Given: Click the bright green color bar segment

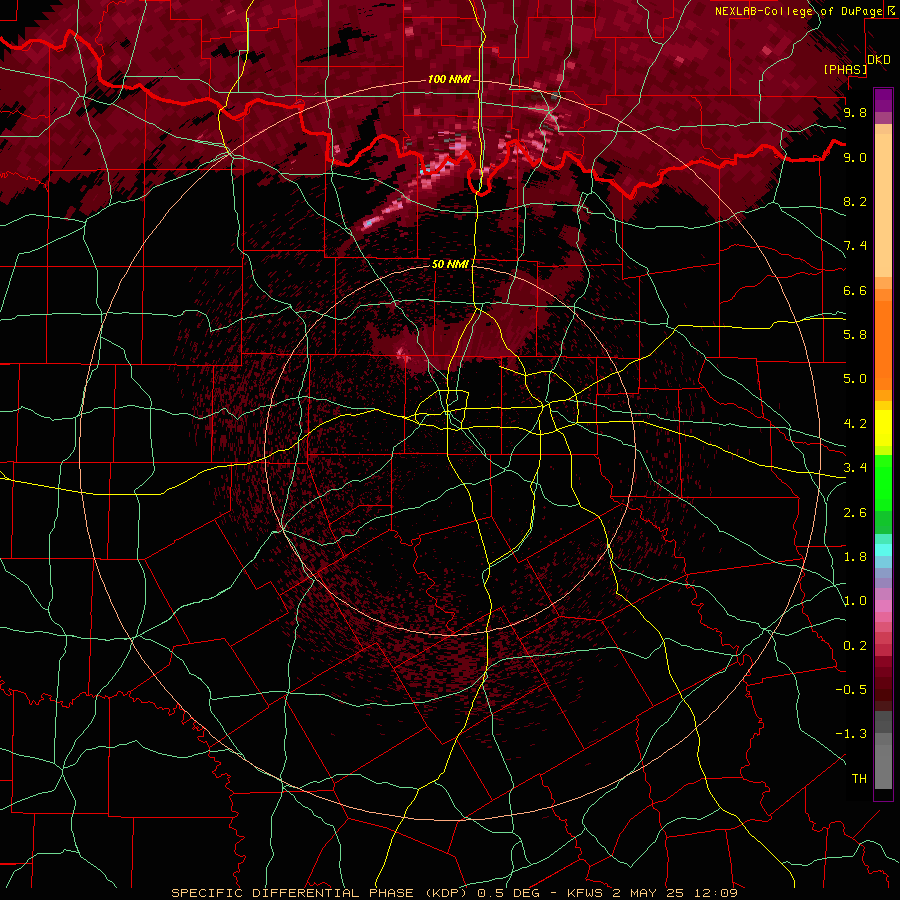Looking at the screenshot, I should click(883, 482).
